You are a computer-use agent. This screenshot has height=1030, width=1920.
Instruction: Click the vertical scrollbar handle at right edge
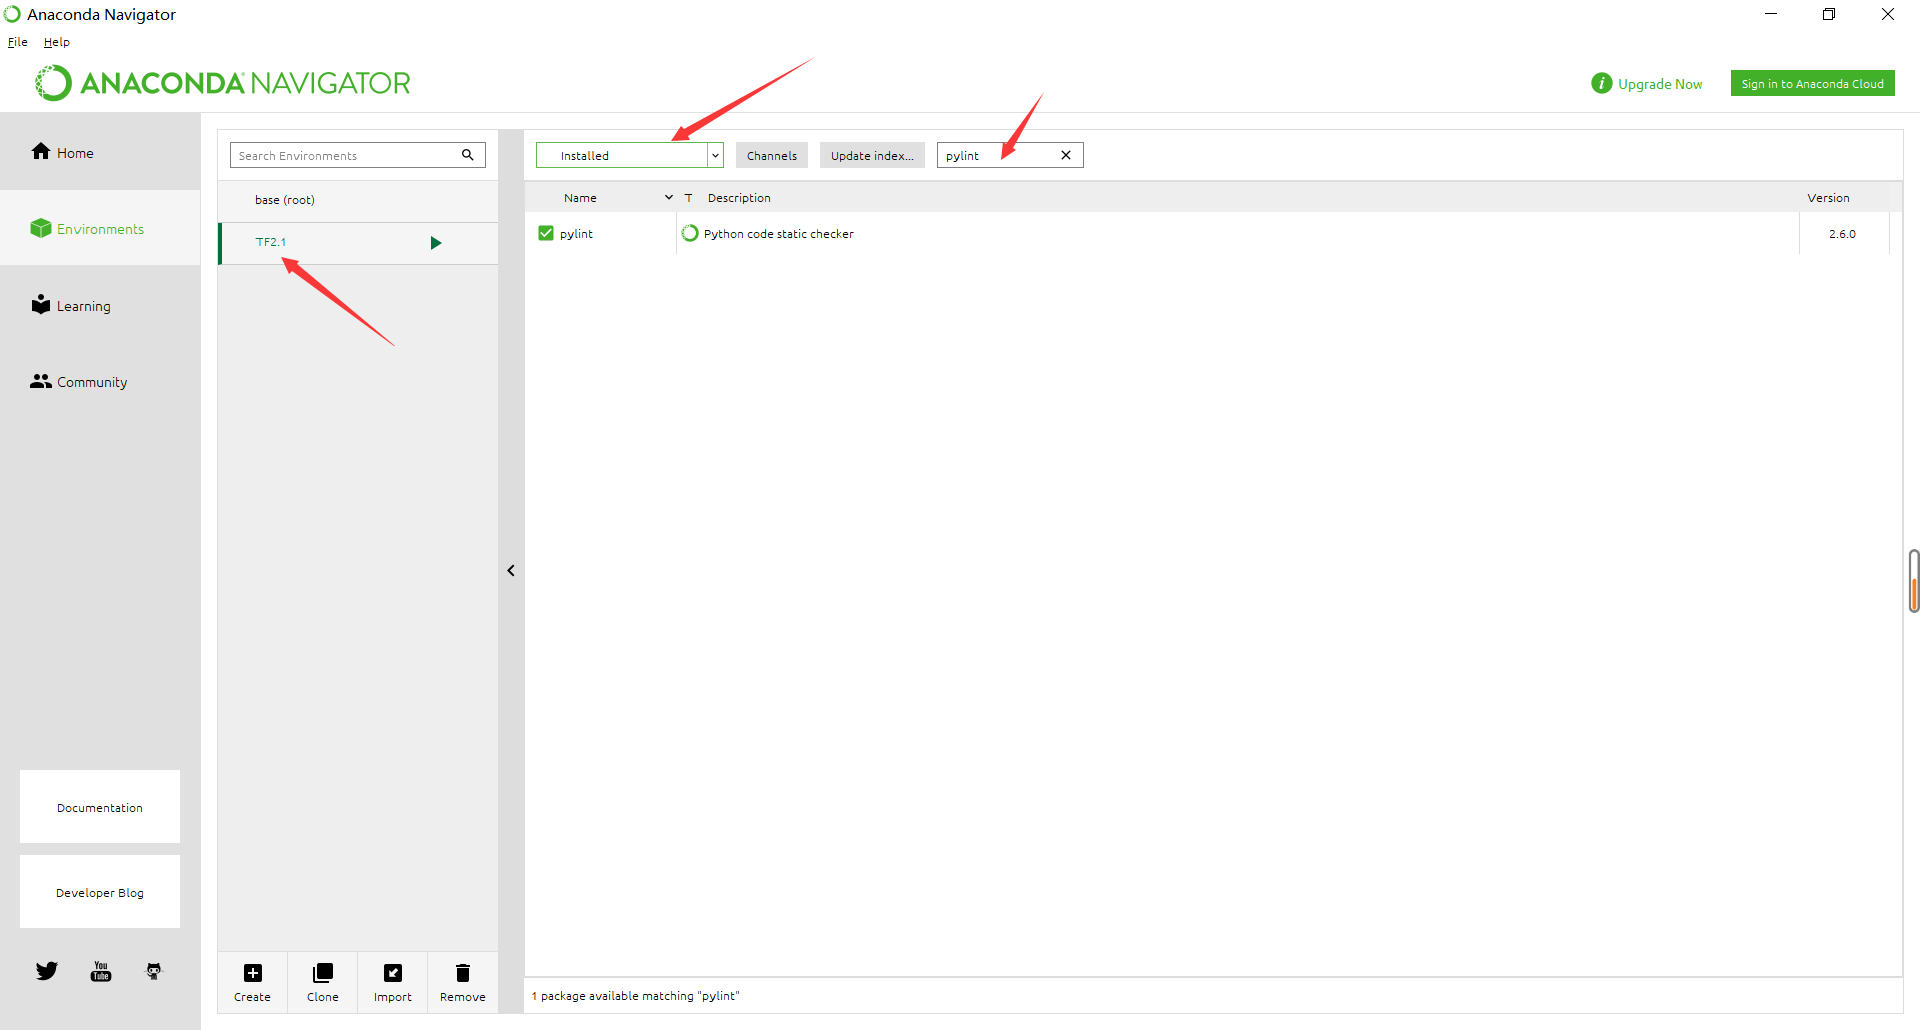(1913, 580)
